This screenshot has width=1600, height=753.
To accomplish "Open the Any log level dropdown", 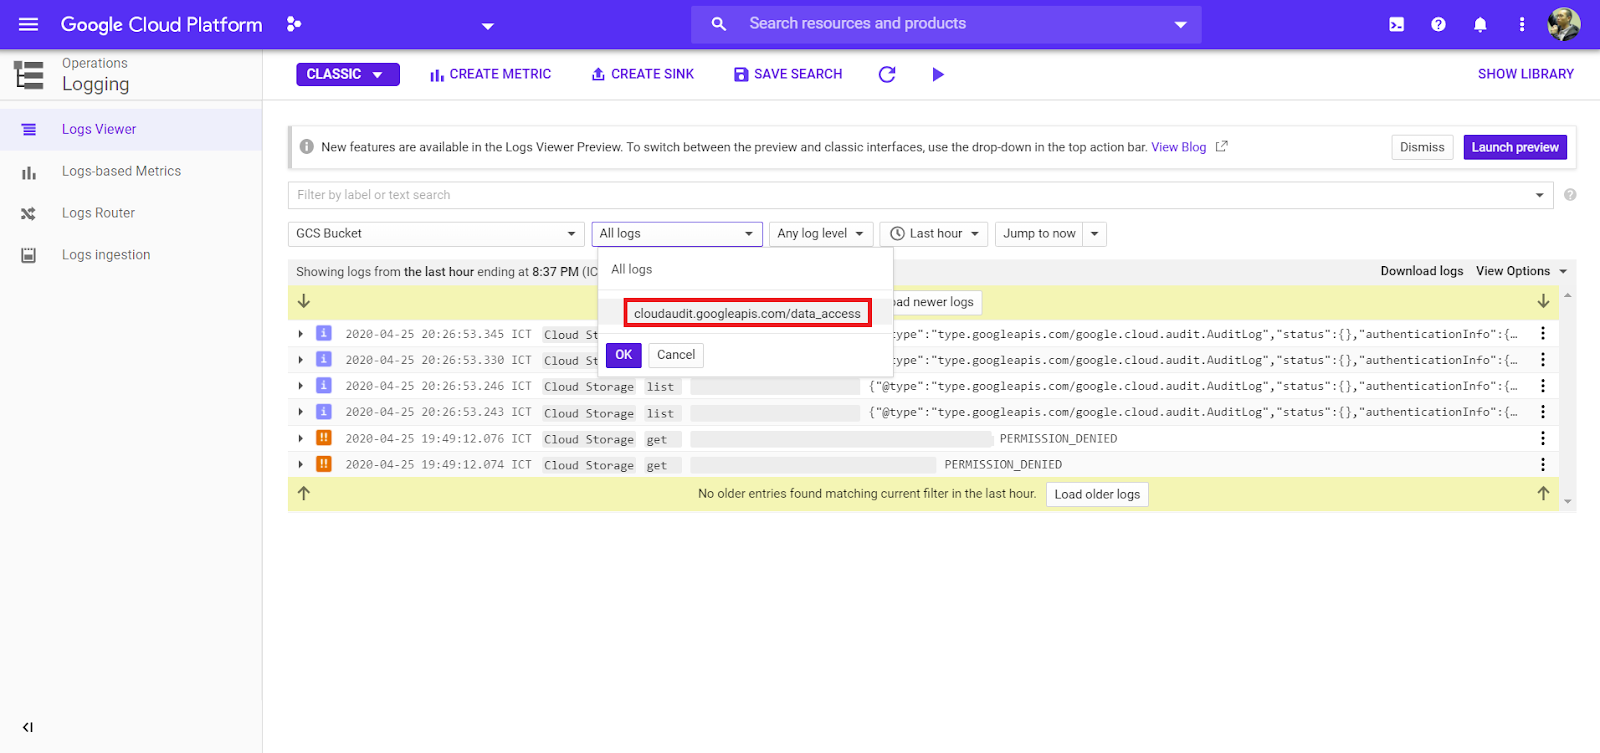I will (x=821, y=234).
